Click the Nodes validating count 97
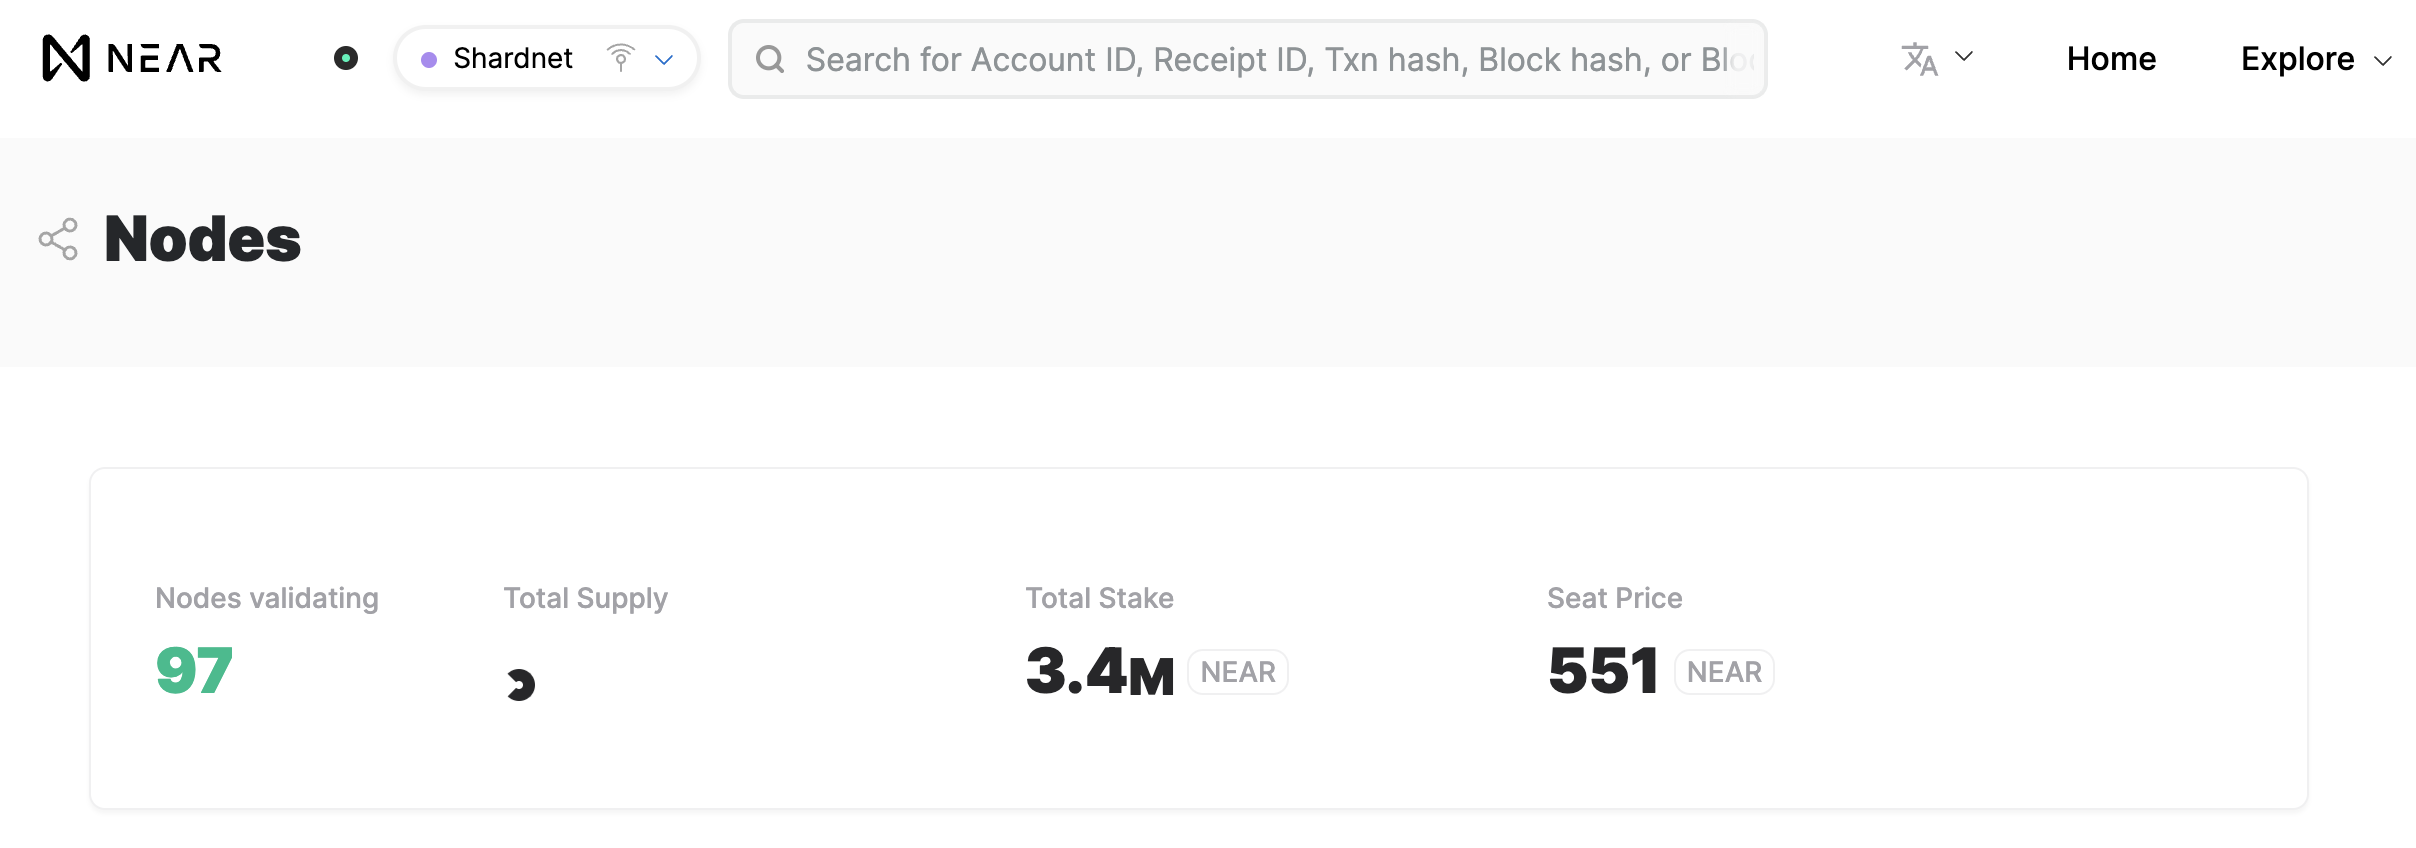 194,670
